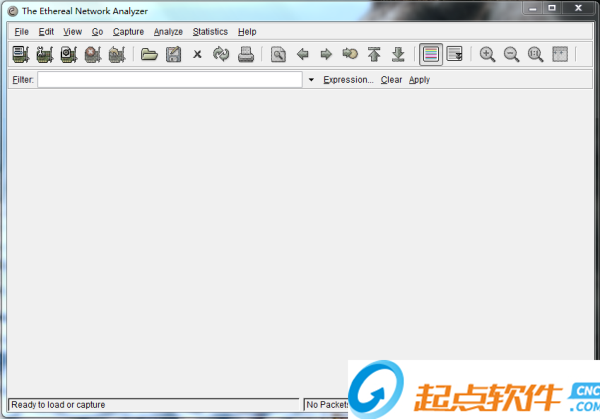This screenshot has width=600, height=419.
Task: Click the Filter: label button
Action: click(x=23, y=80)
